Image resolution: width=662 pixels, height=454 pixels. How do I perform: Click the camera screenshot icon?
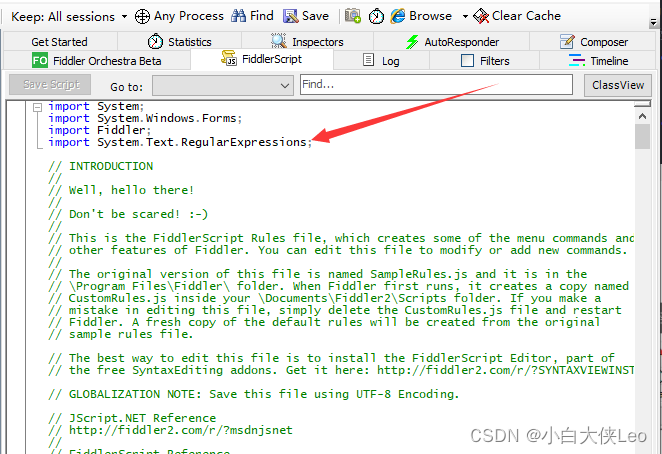[x=353, y=16]
